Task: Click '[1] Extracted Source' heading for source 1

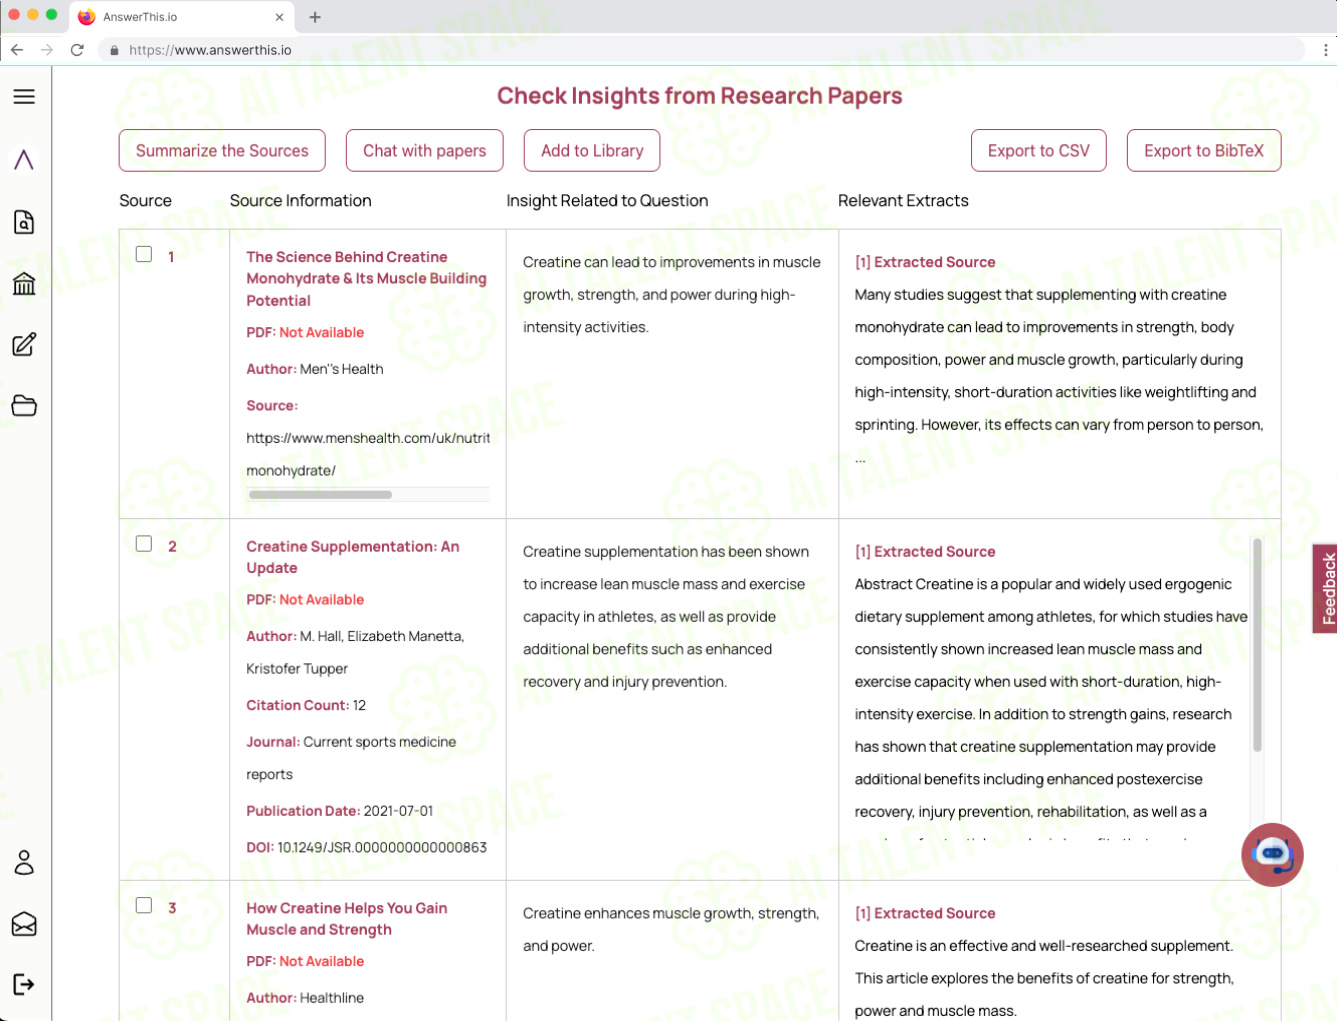Action: point(925,262)
